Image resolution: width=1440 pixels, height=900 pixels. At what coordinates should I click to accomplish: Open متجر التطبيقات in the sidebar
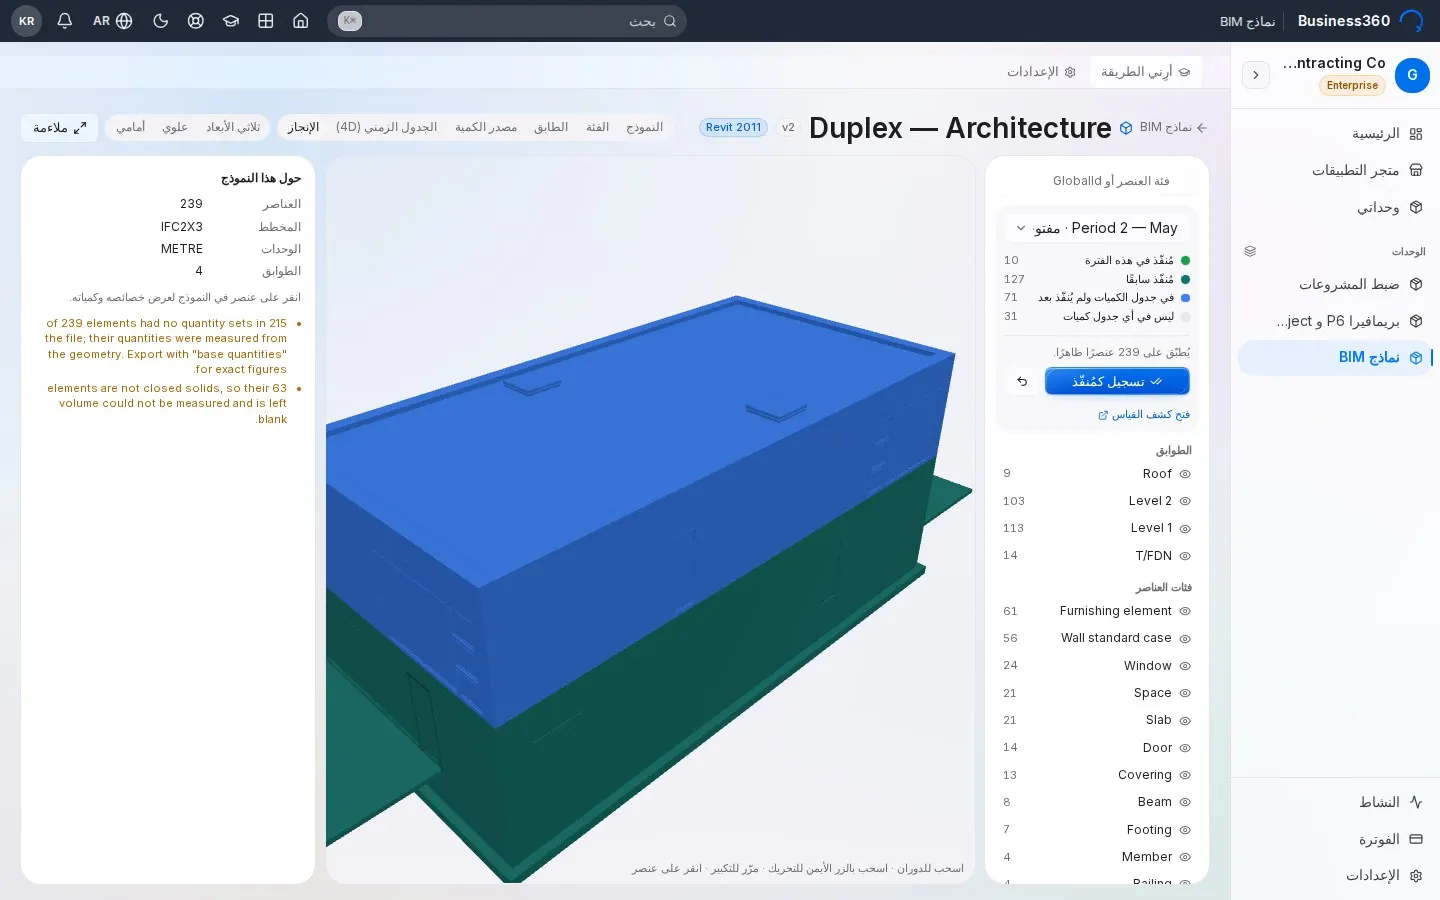(x=1335, y=170)
